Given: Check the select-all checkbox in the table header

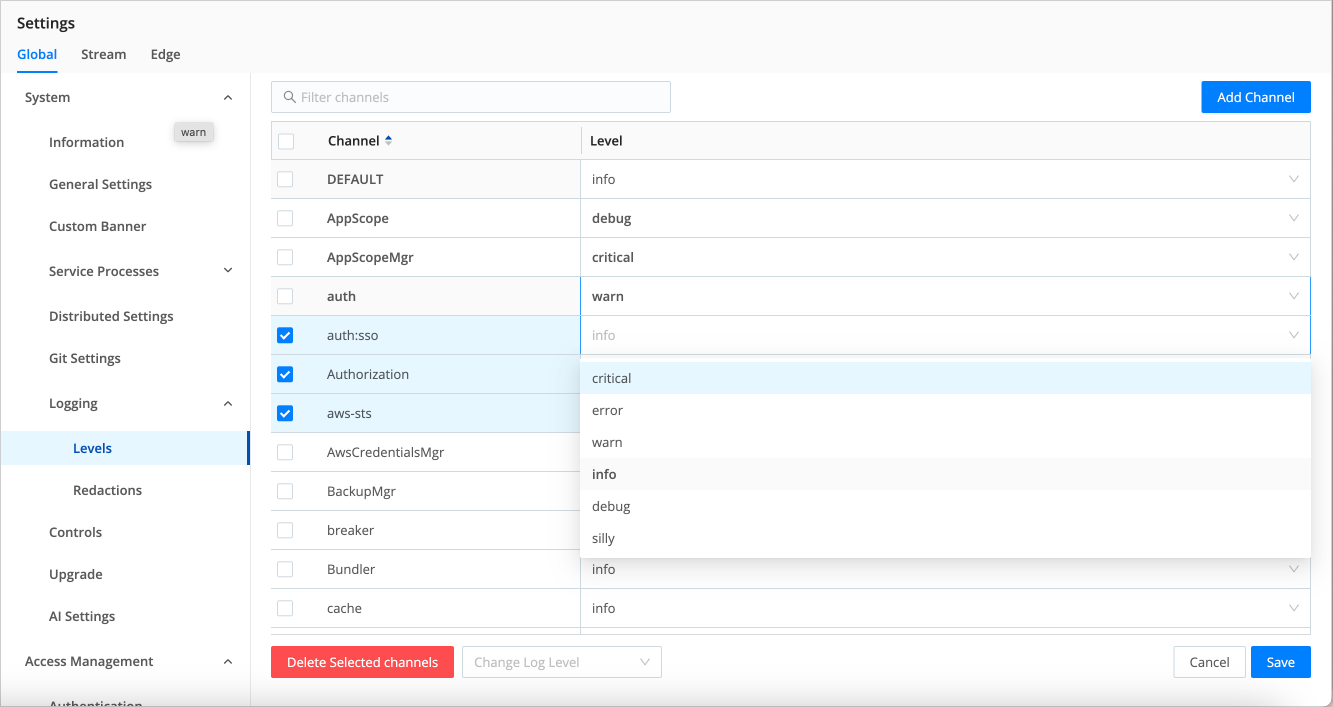Looking at the screenshot, I should (x=286, y=140).
